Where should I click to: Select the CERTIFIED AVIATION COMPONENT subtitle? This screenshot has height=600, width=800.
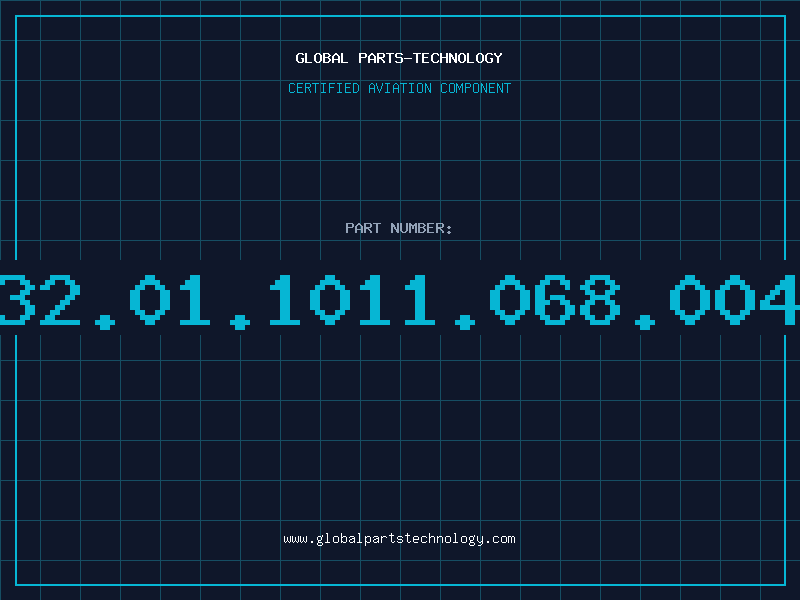pos(399,88)
